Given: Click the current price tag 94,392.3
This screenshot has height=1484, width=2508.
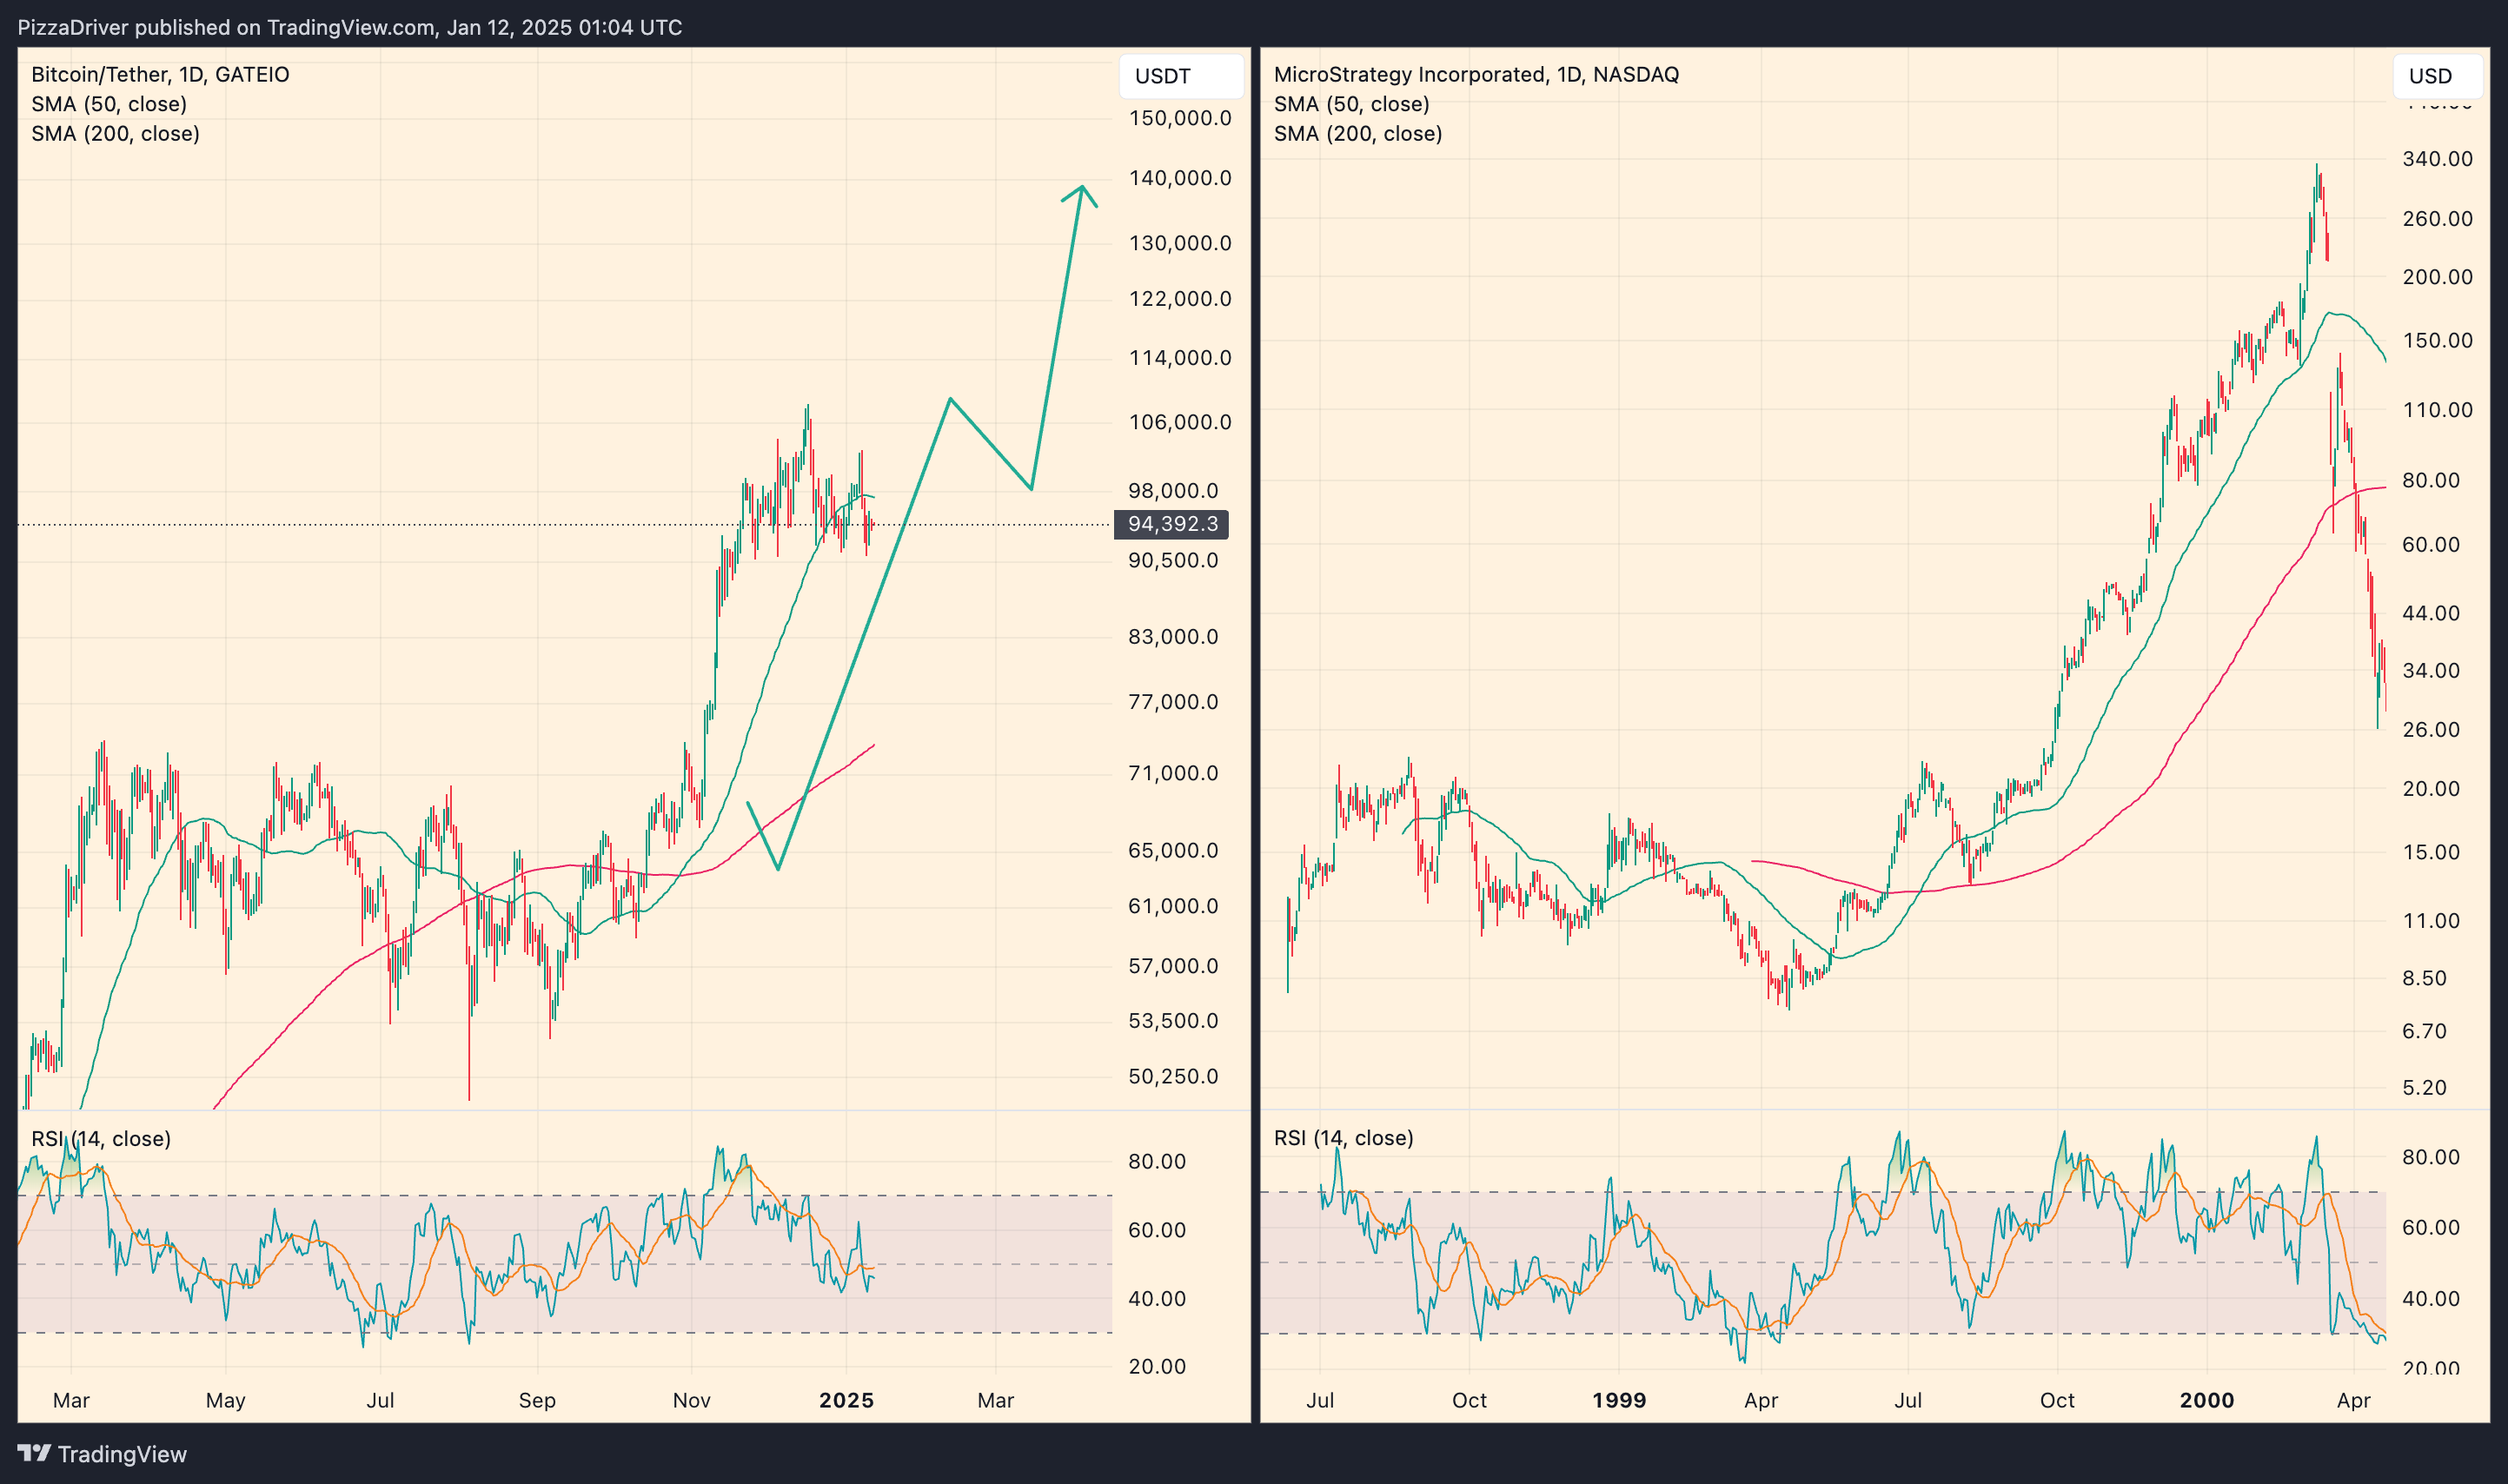Looking at the screenshot, I should click(1172, 524).
